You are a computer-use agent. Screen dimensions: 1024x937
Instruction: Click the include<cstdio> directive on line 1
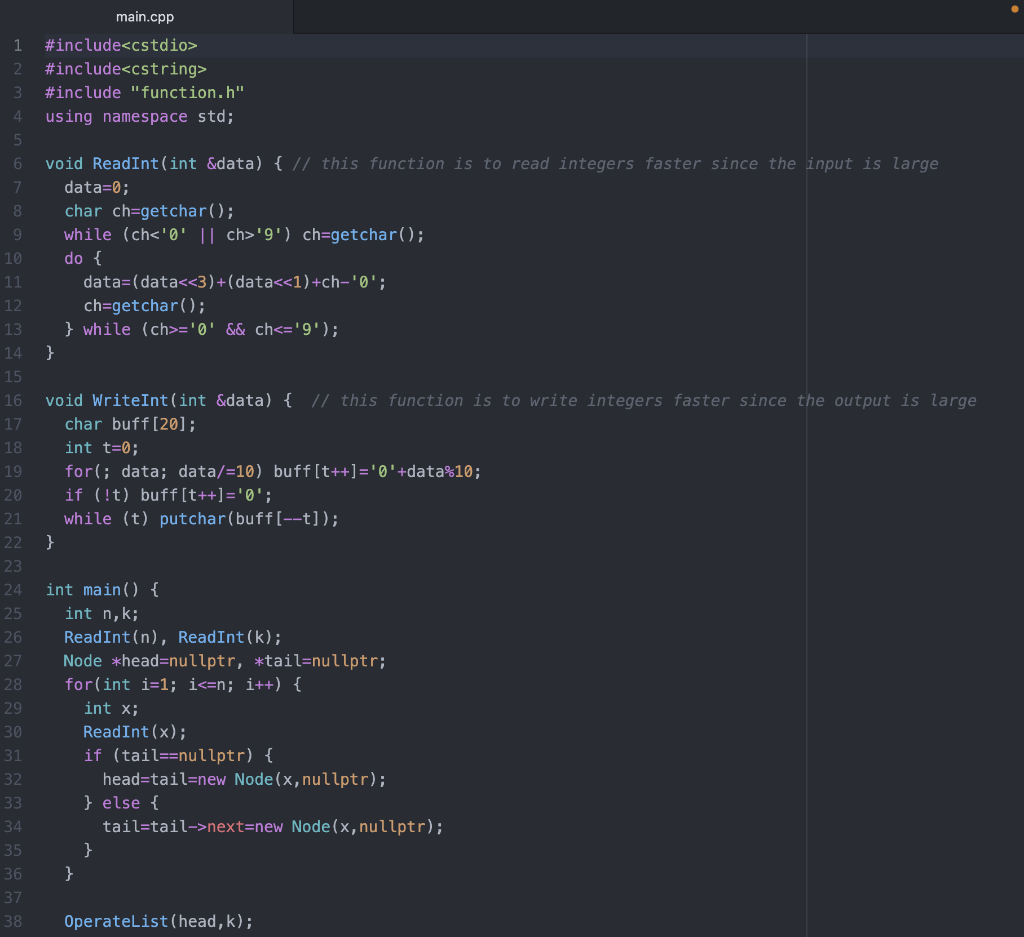point(120,45)
